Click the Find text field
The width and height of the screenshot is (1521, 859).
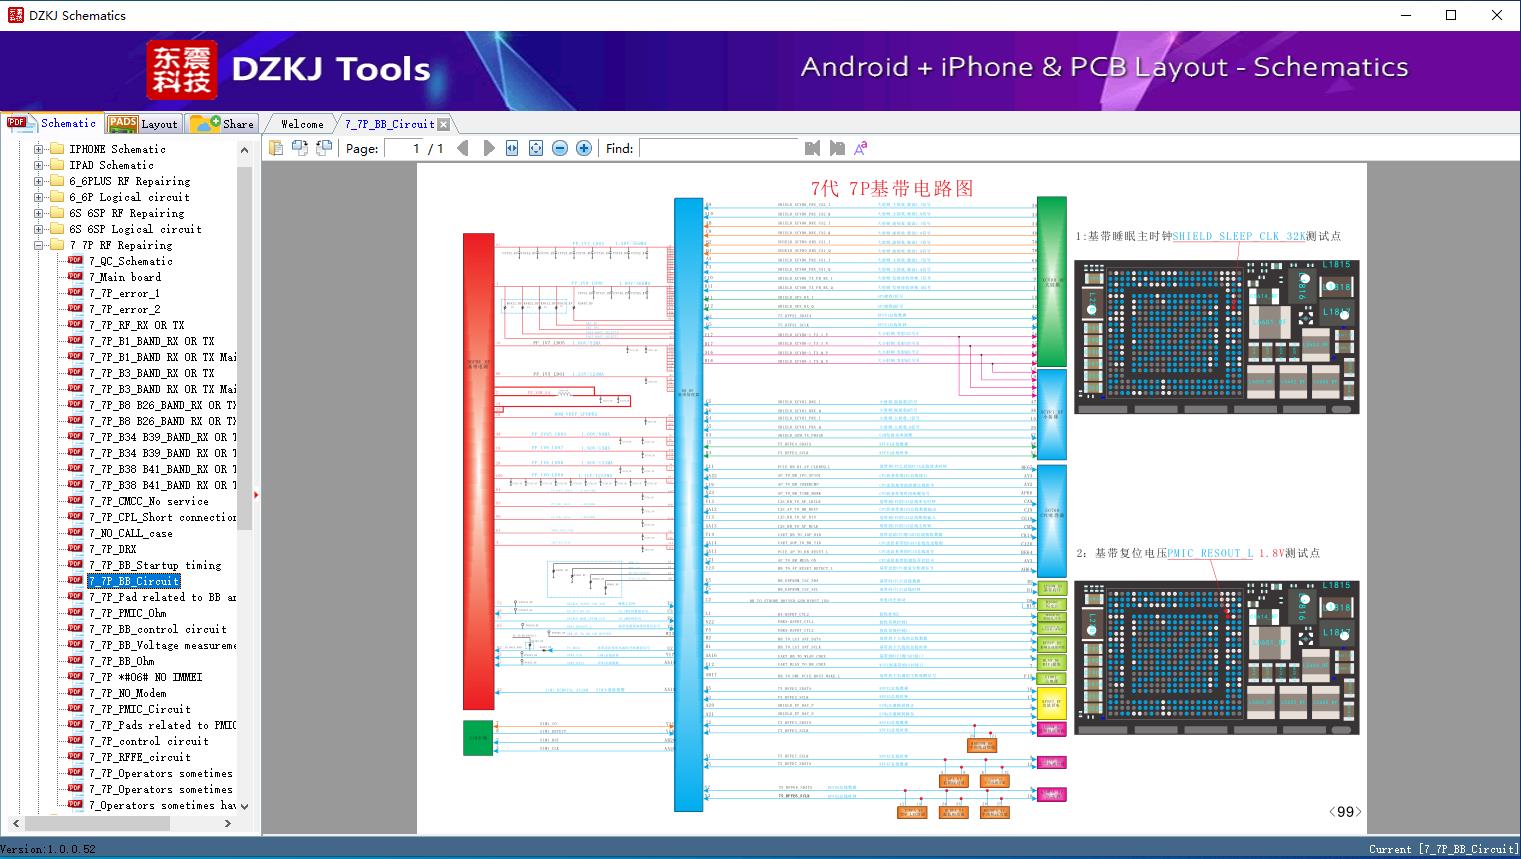point(718,148)
